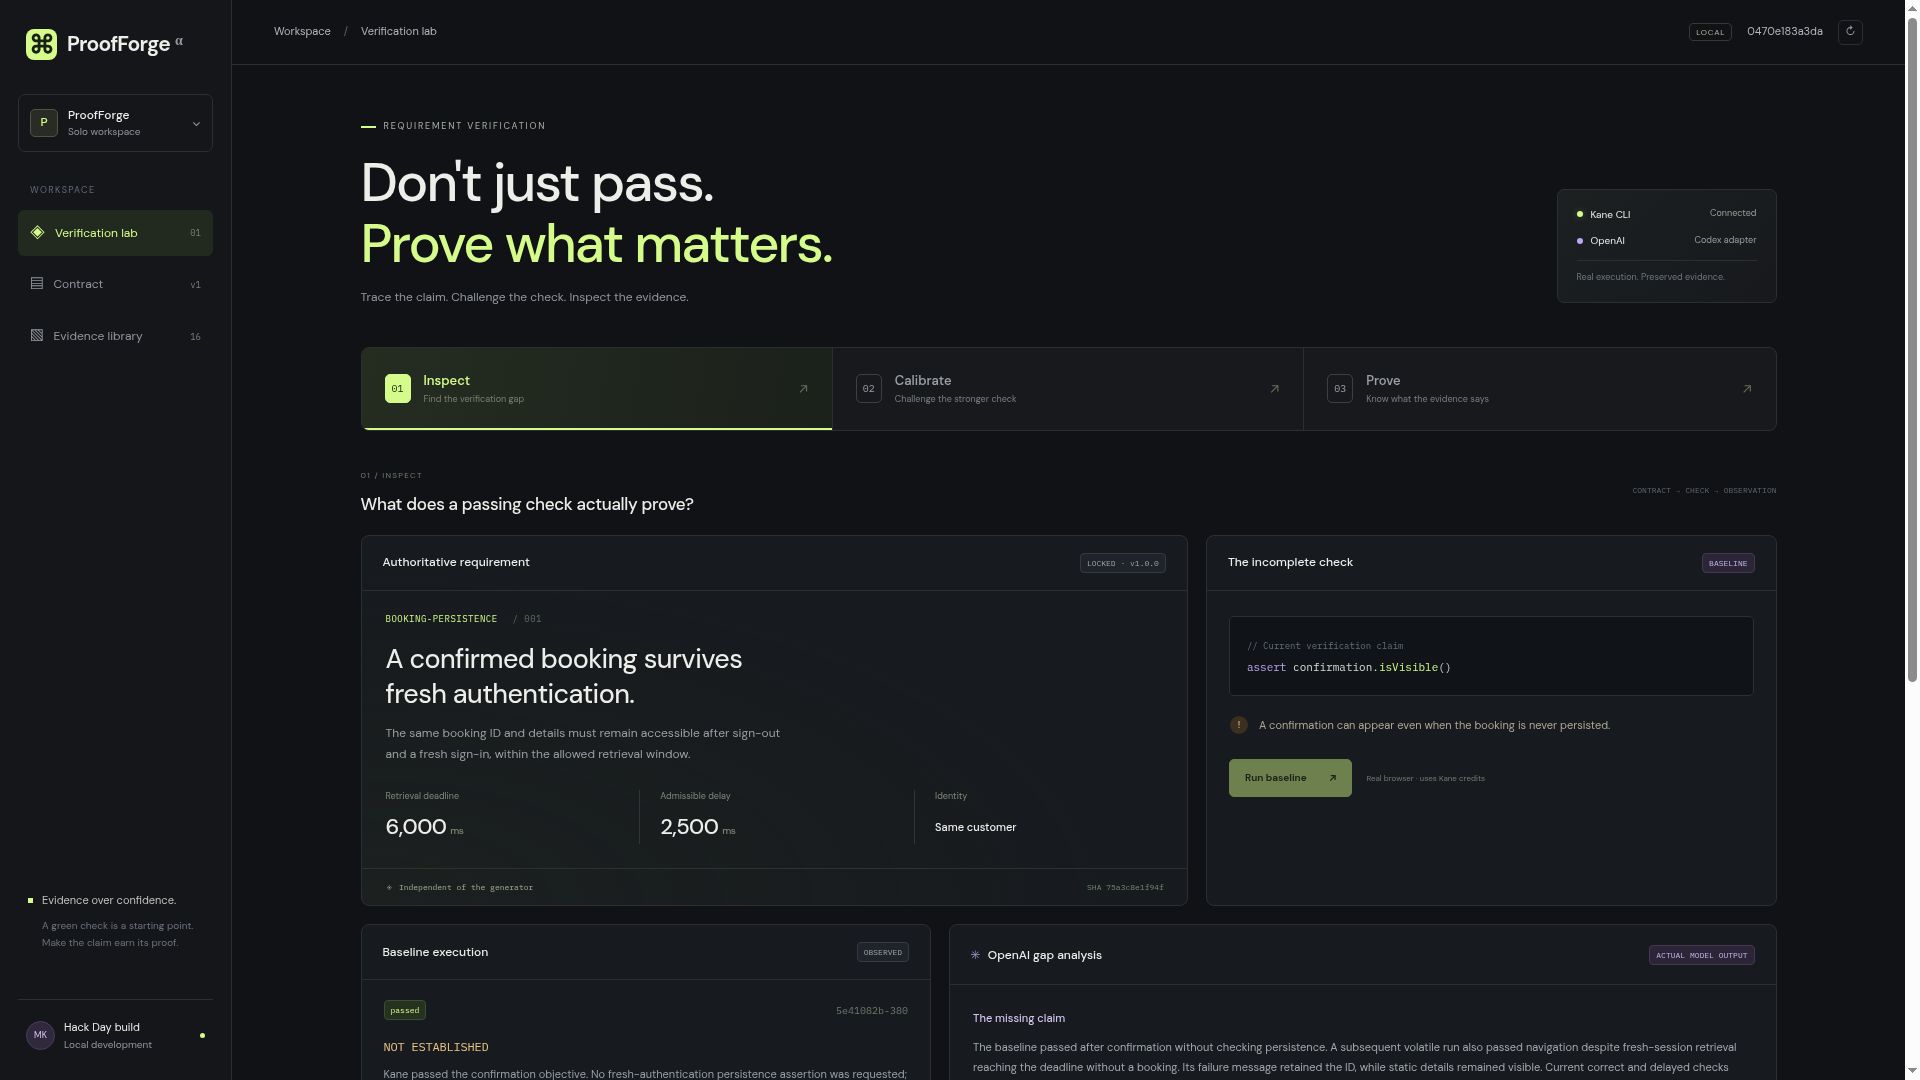Viewport: 1920px width, 1080px height.
Task: Click the warning icon beside confirmation note
Action: (x=1239, y=725)
